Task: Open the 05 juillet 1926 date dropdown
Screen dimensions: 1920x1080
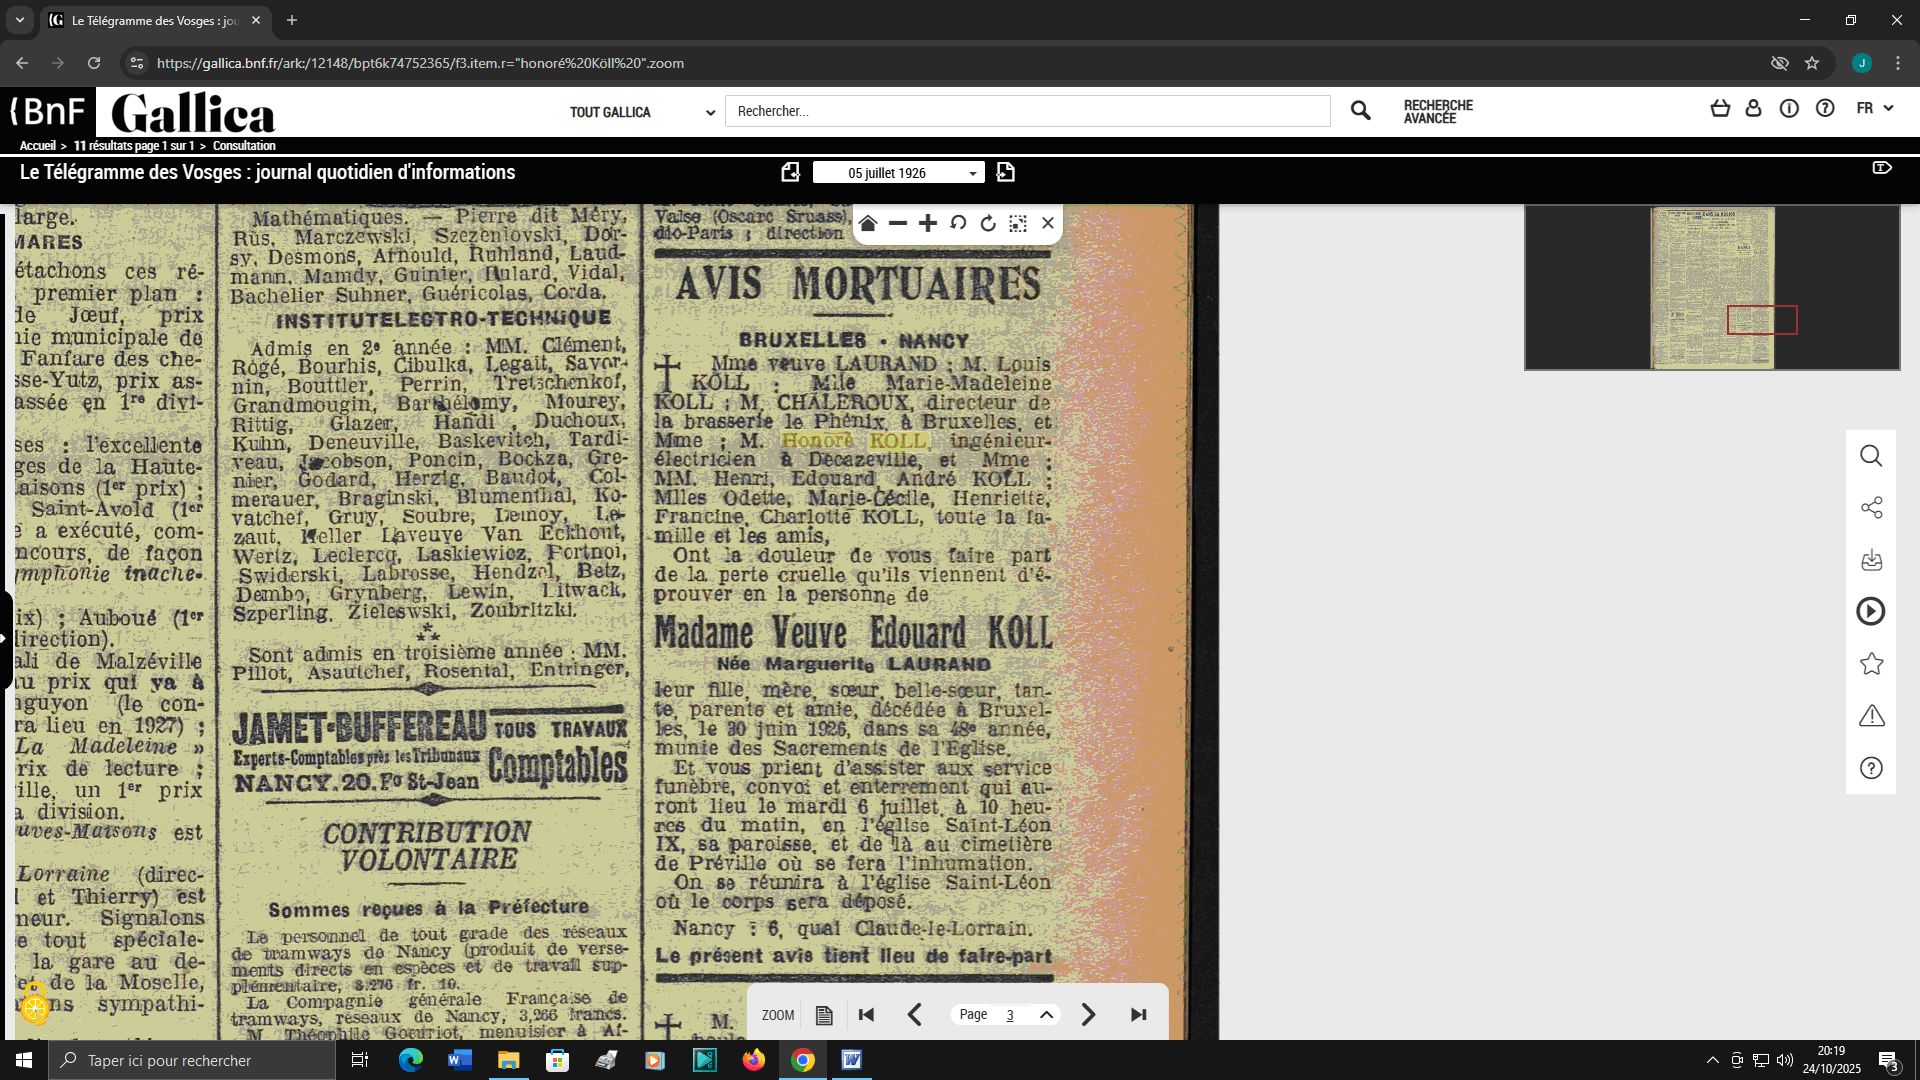Action: pyautogui.click(x=898, y=173)
